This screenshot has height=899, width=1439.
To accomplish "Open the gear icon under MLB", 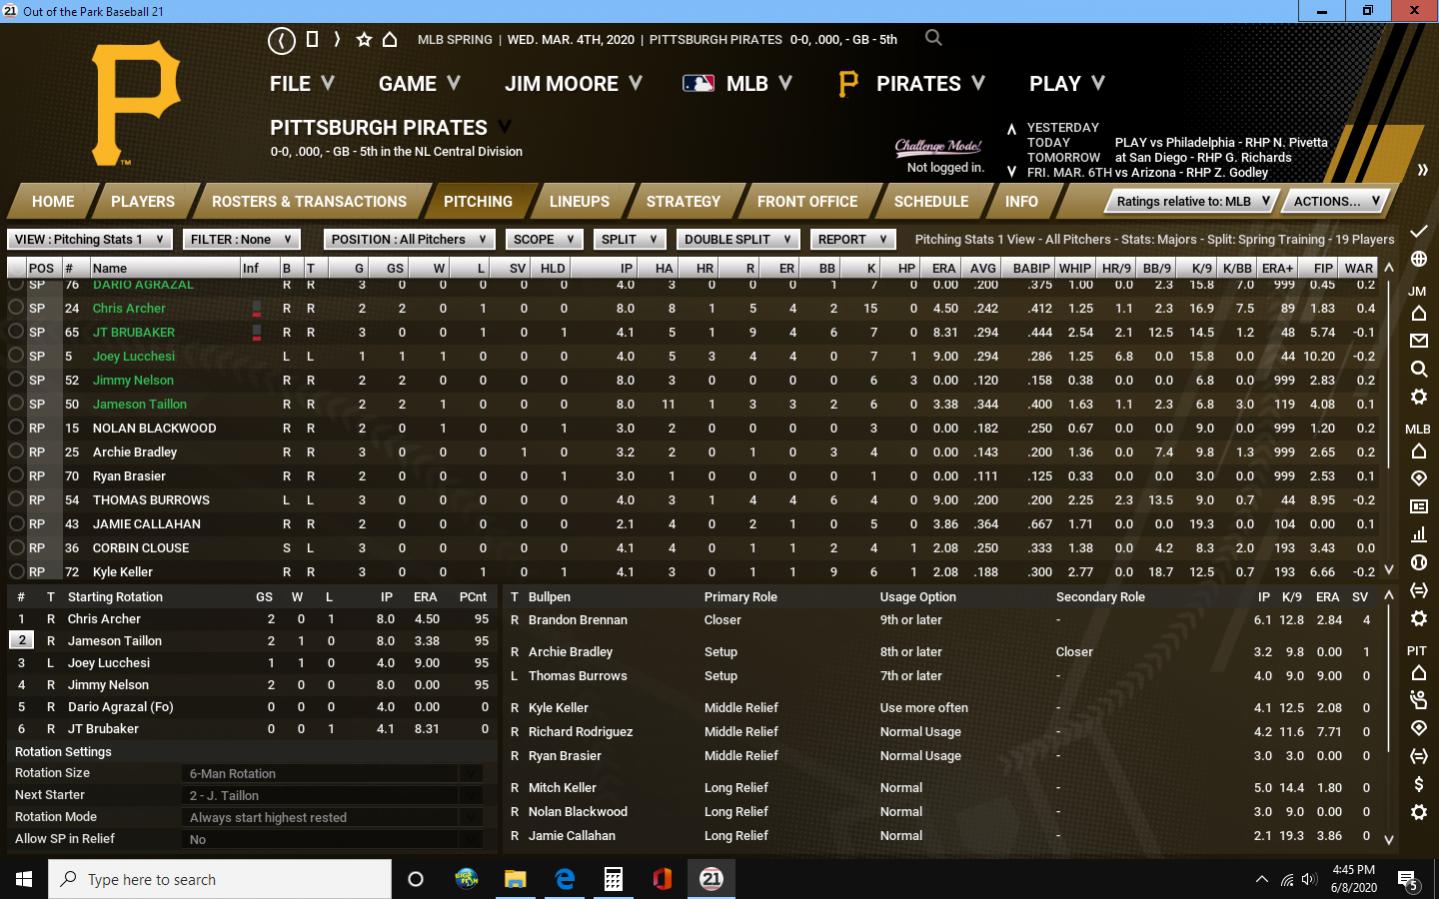I will 1418,618.
